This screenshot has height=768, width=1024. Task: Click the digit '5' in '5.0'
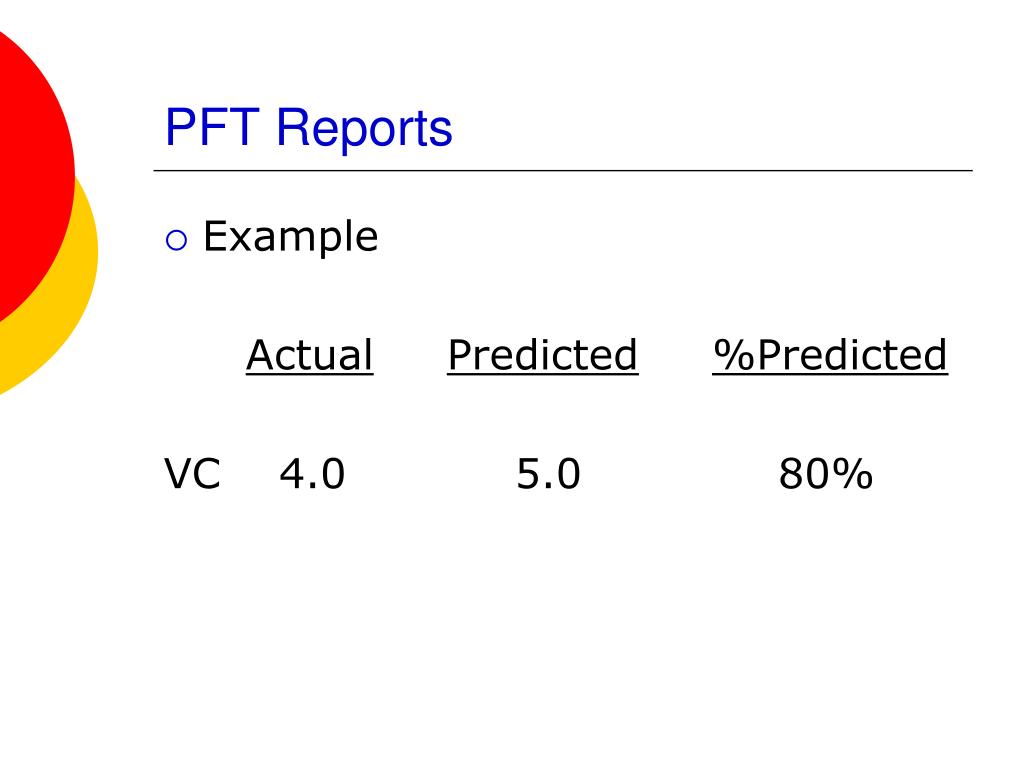[x=528, y=474]
